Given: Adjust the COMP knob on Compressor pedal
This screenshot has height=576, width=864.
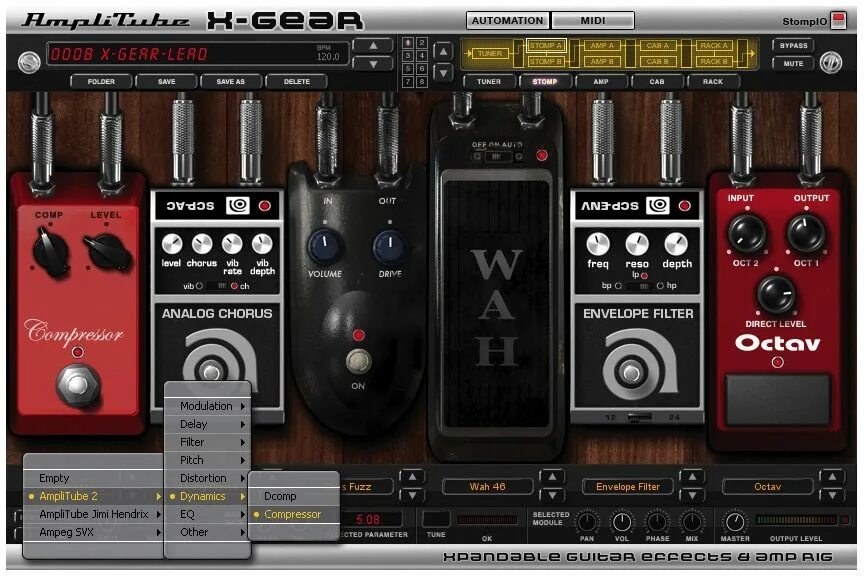Looking at the screenshot, I should click(50, 251).
